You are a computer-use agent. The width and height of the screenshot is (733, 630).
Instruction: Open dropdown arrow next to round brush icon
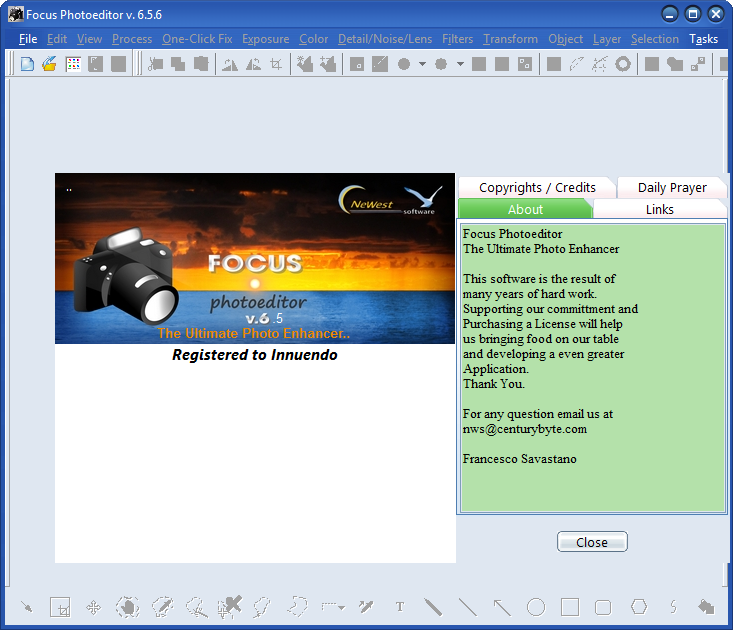click(422, 64)
